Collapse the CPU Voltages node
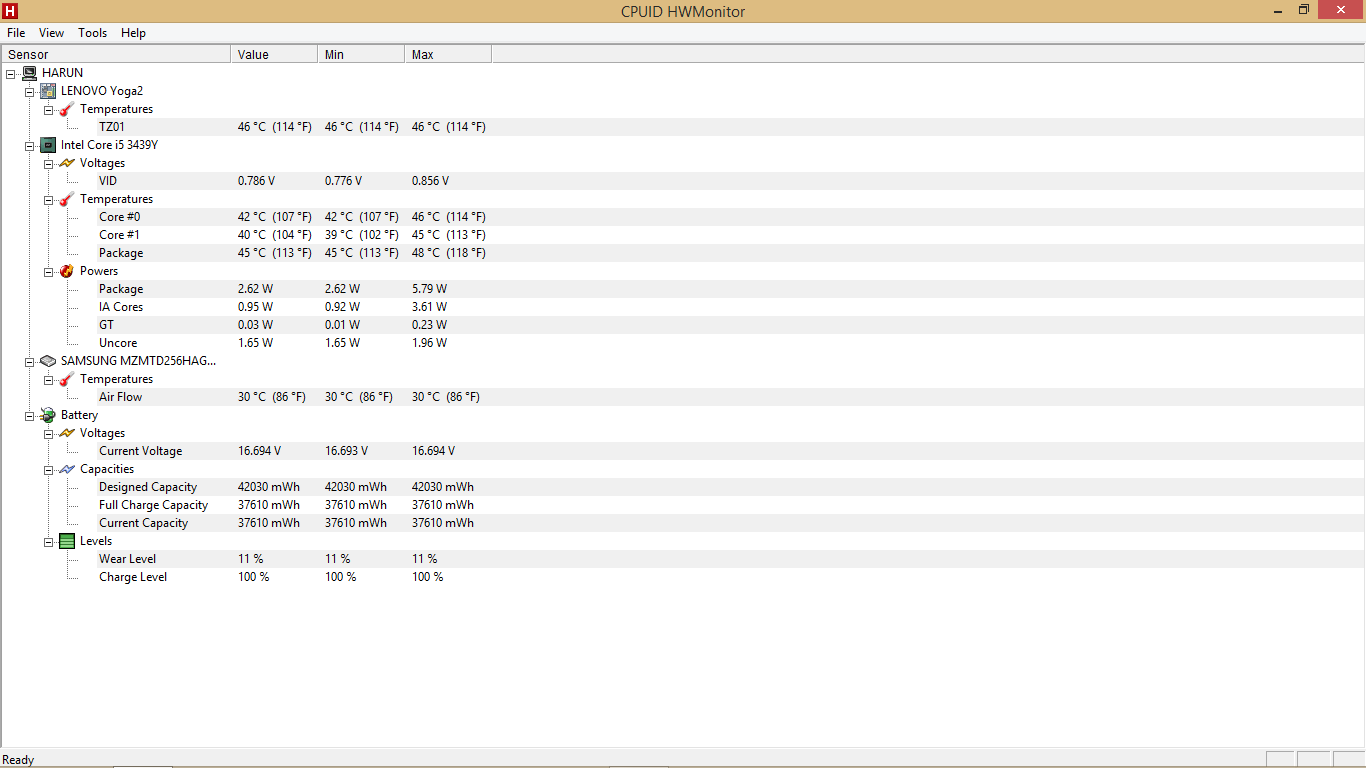Viewport: 1366px width, 768px height. [x=48, y=163]
